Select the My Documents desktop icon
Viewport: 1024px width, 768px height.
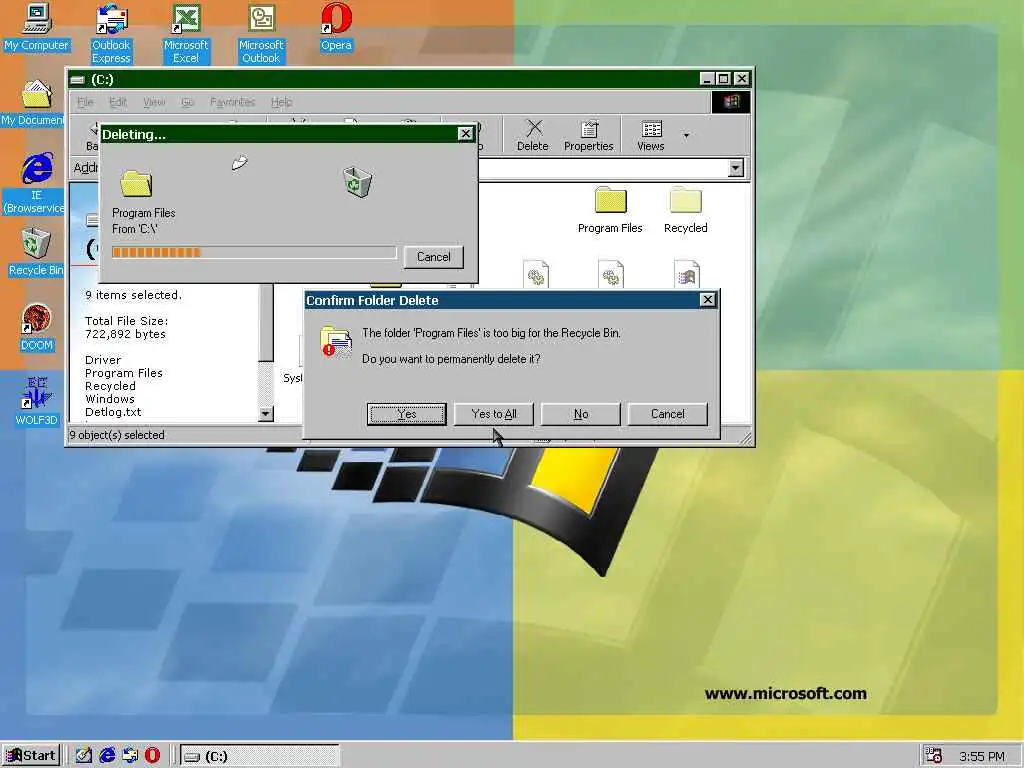pyautogui.click(x=33, y=103)
